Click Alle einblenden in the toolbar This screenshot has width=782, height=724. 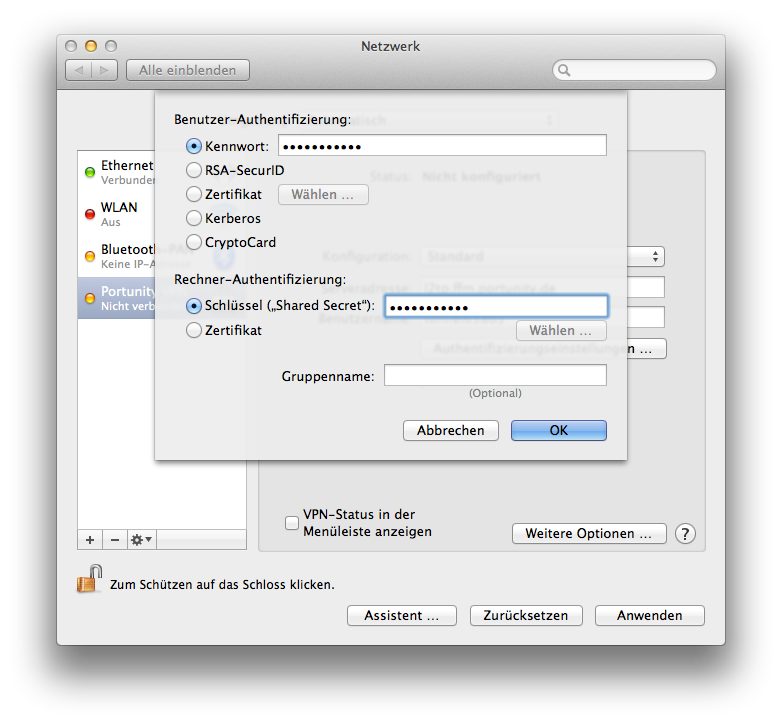point(188,70)
